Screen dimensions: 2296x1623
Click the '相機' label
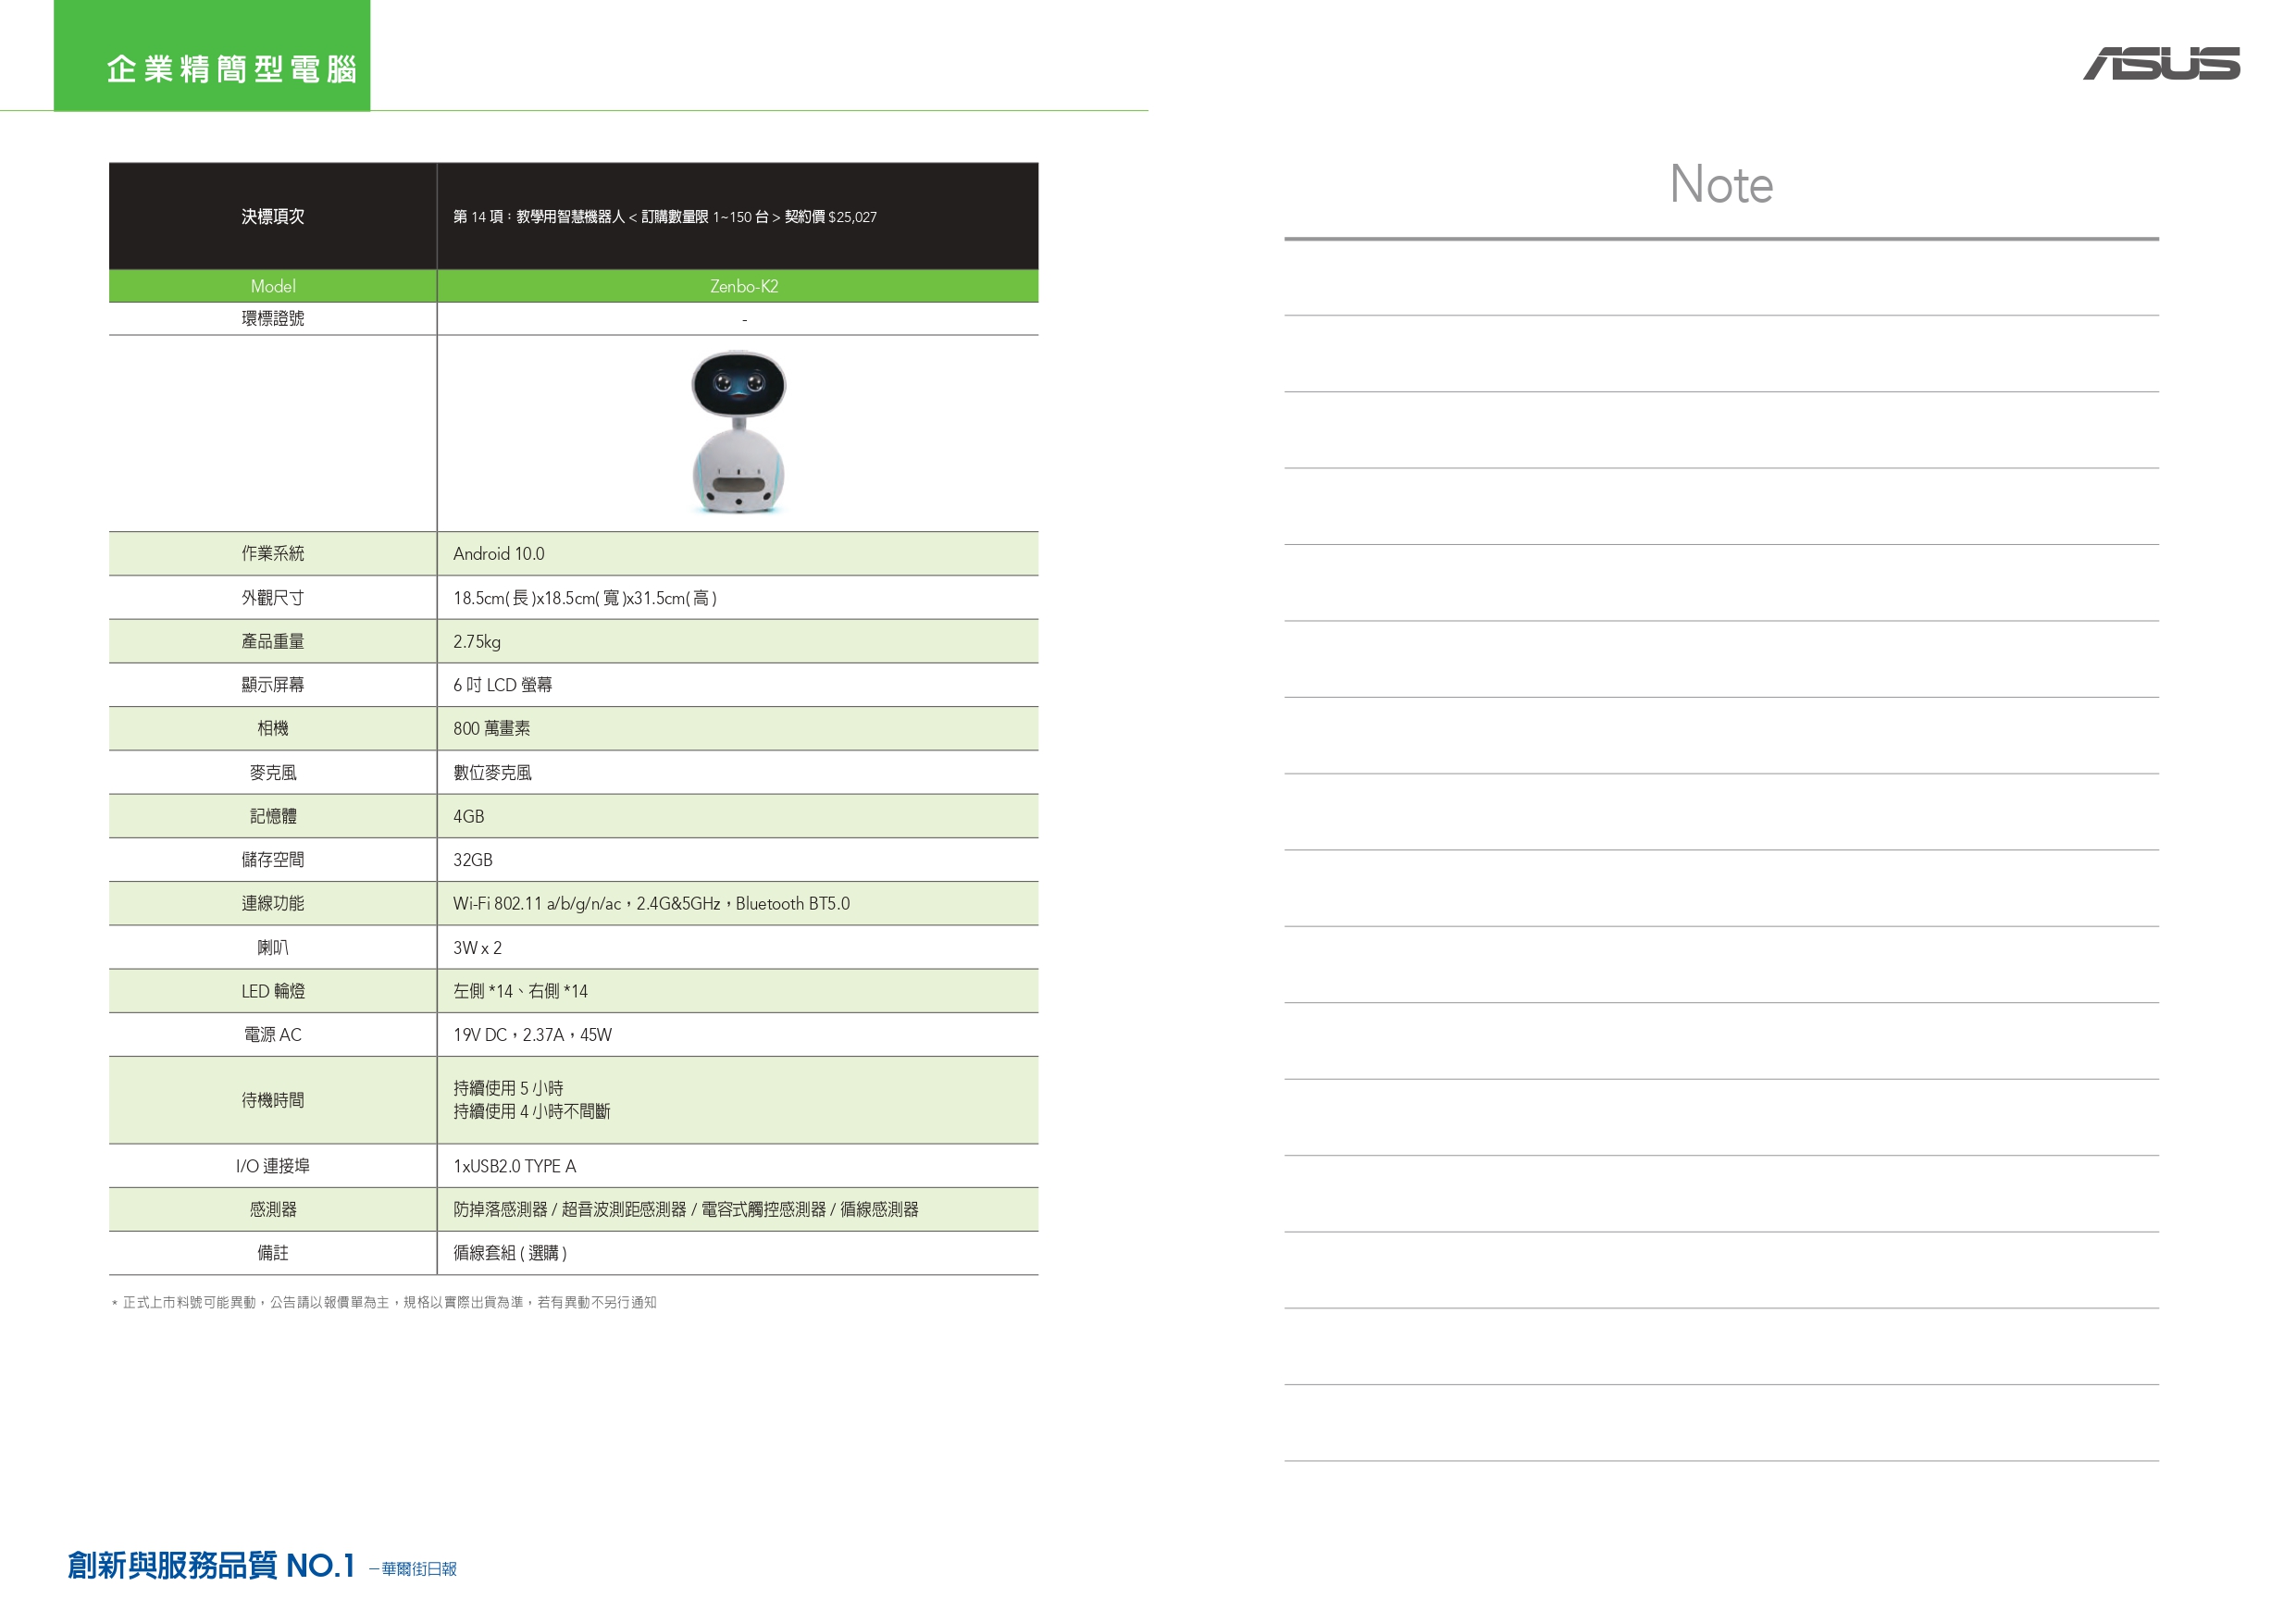(273, 728)
